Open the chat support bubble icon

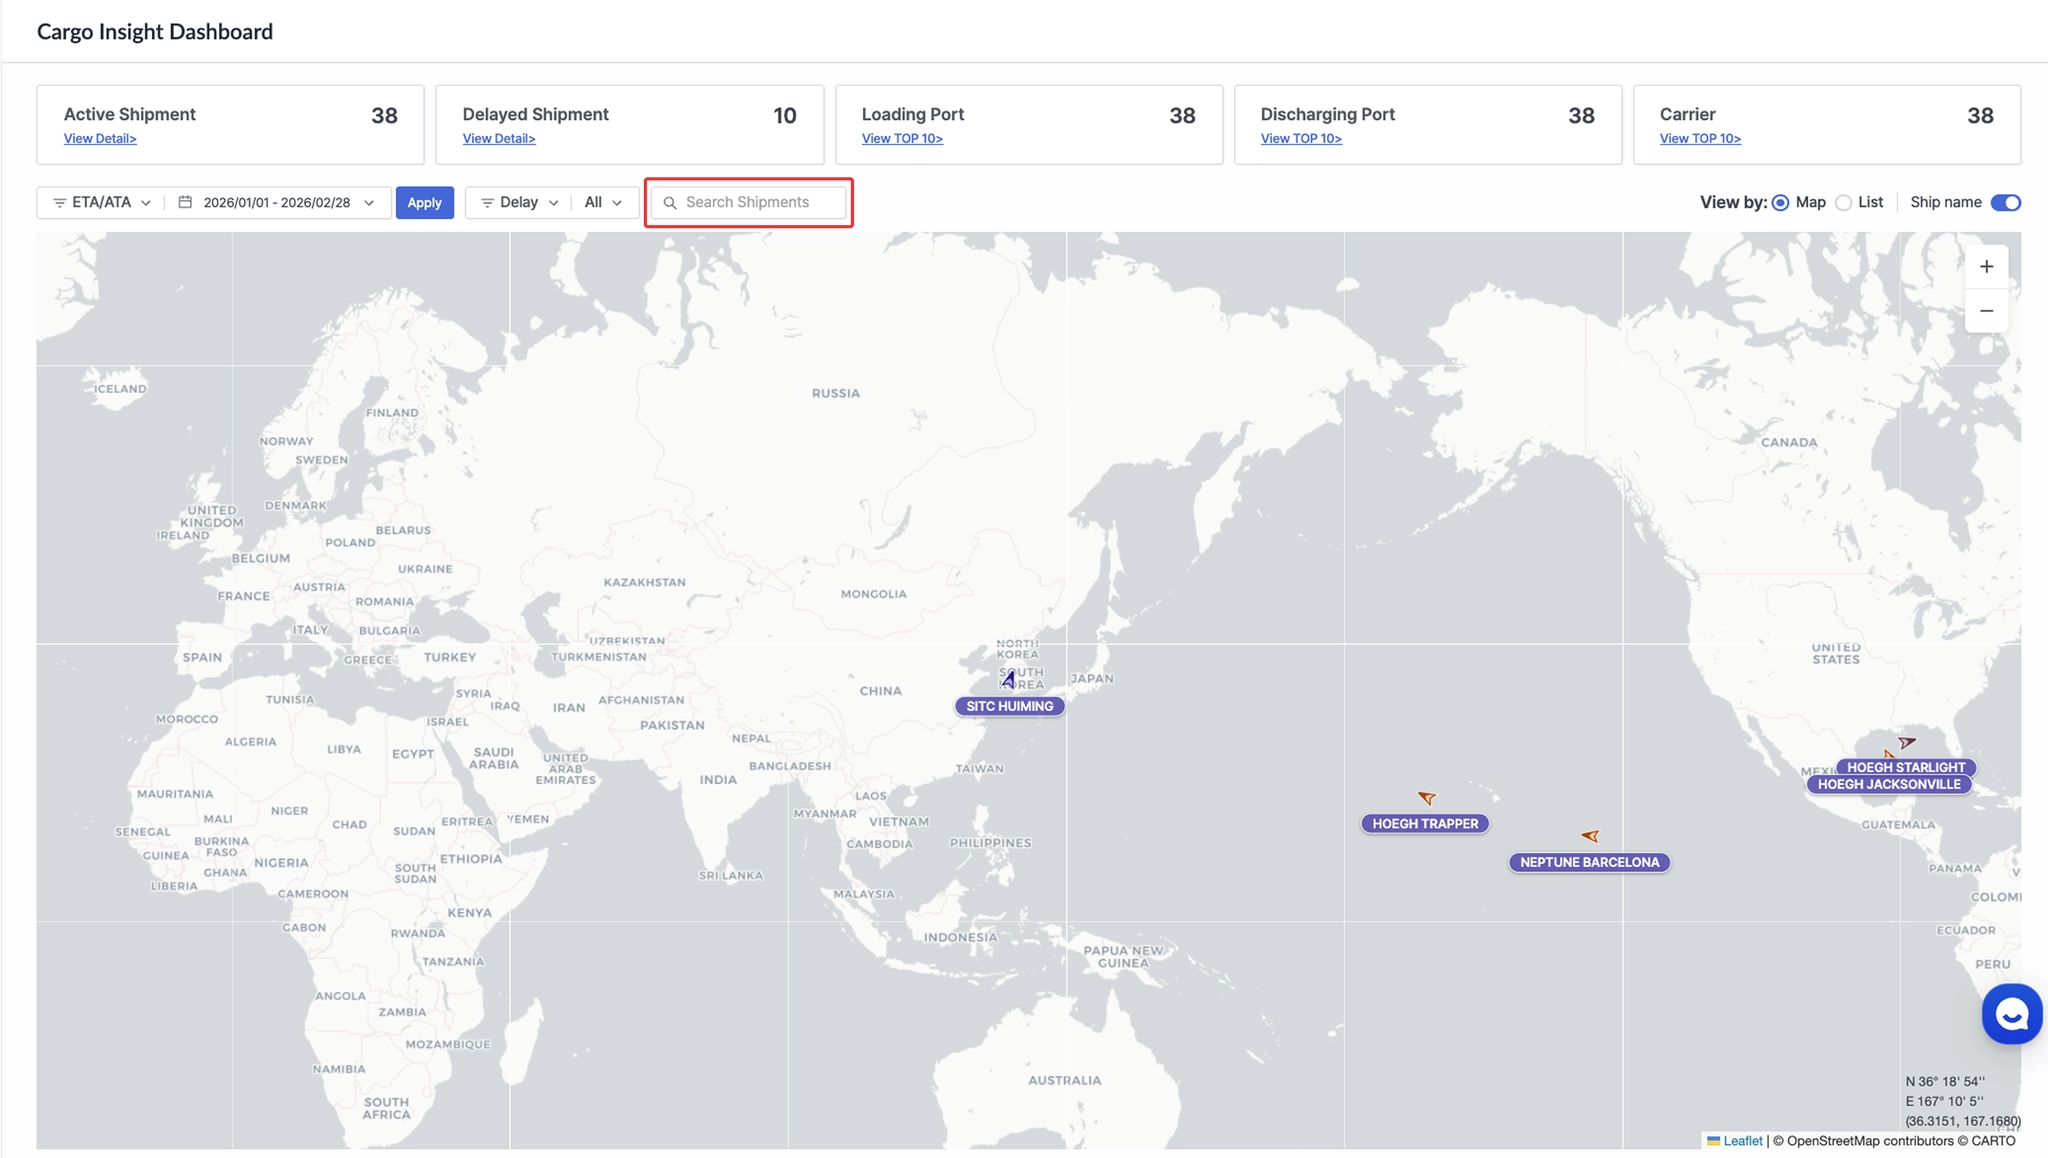click(x=2011, y=1014)
